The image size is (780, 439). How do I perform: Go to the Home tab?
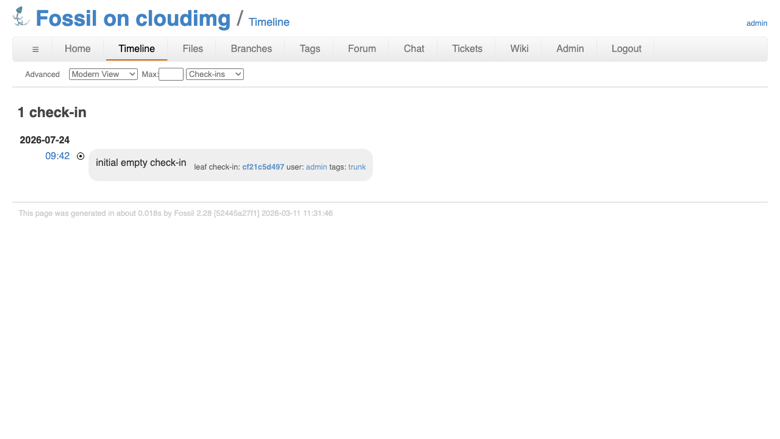click(78, 49)
